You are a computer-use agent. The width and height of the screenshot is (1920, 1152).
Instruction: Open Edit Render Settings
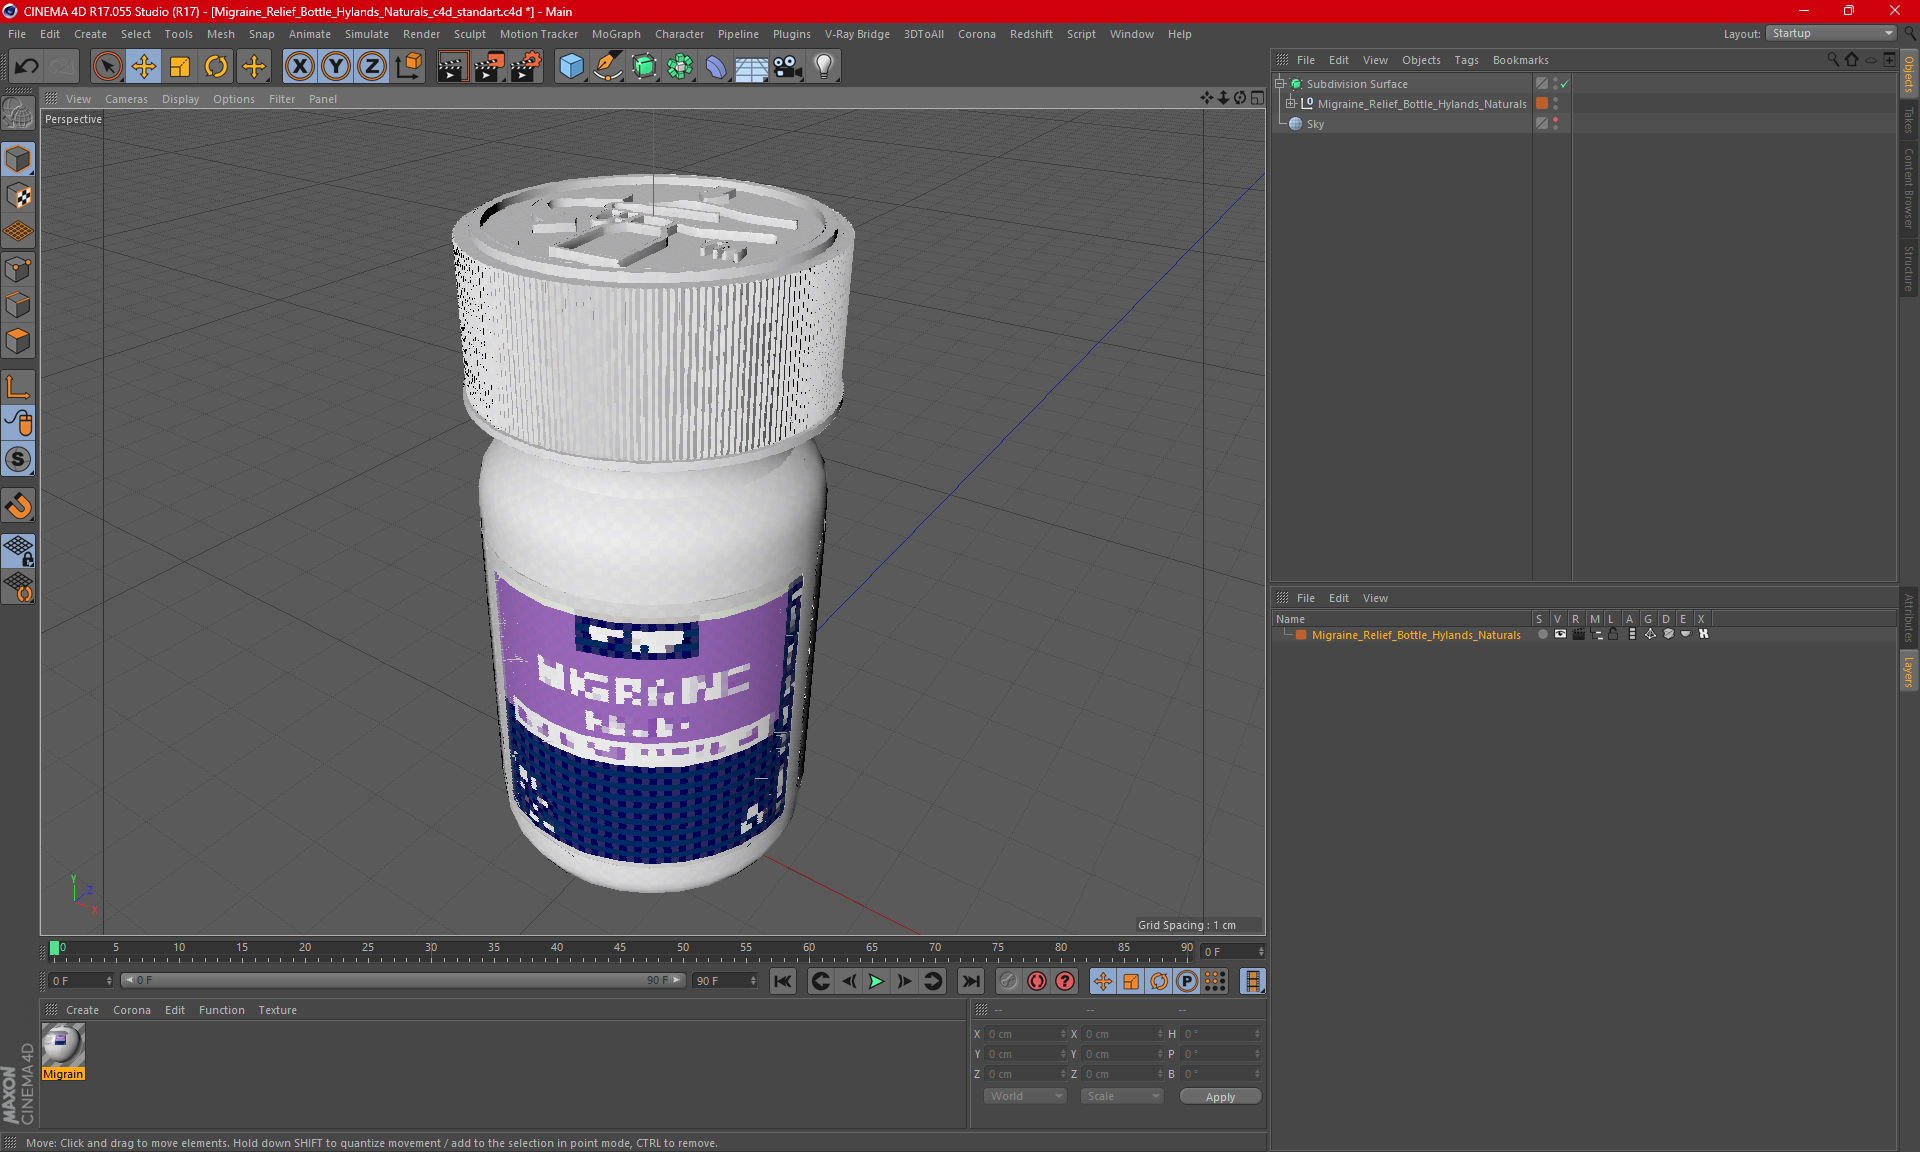tap(526, 67)
